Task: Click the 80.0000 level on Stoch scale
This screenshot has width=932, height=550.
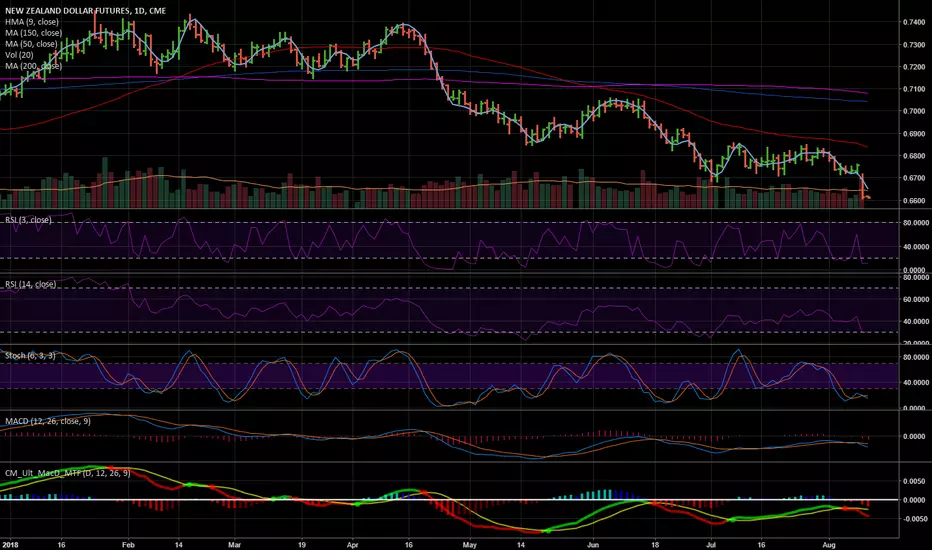Action: 915,357
